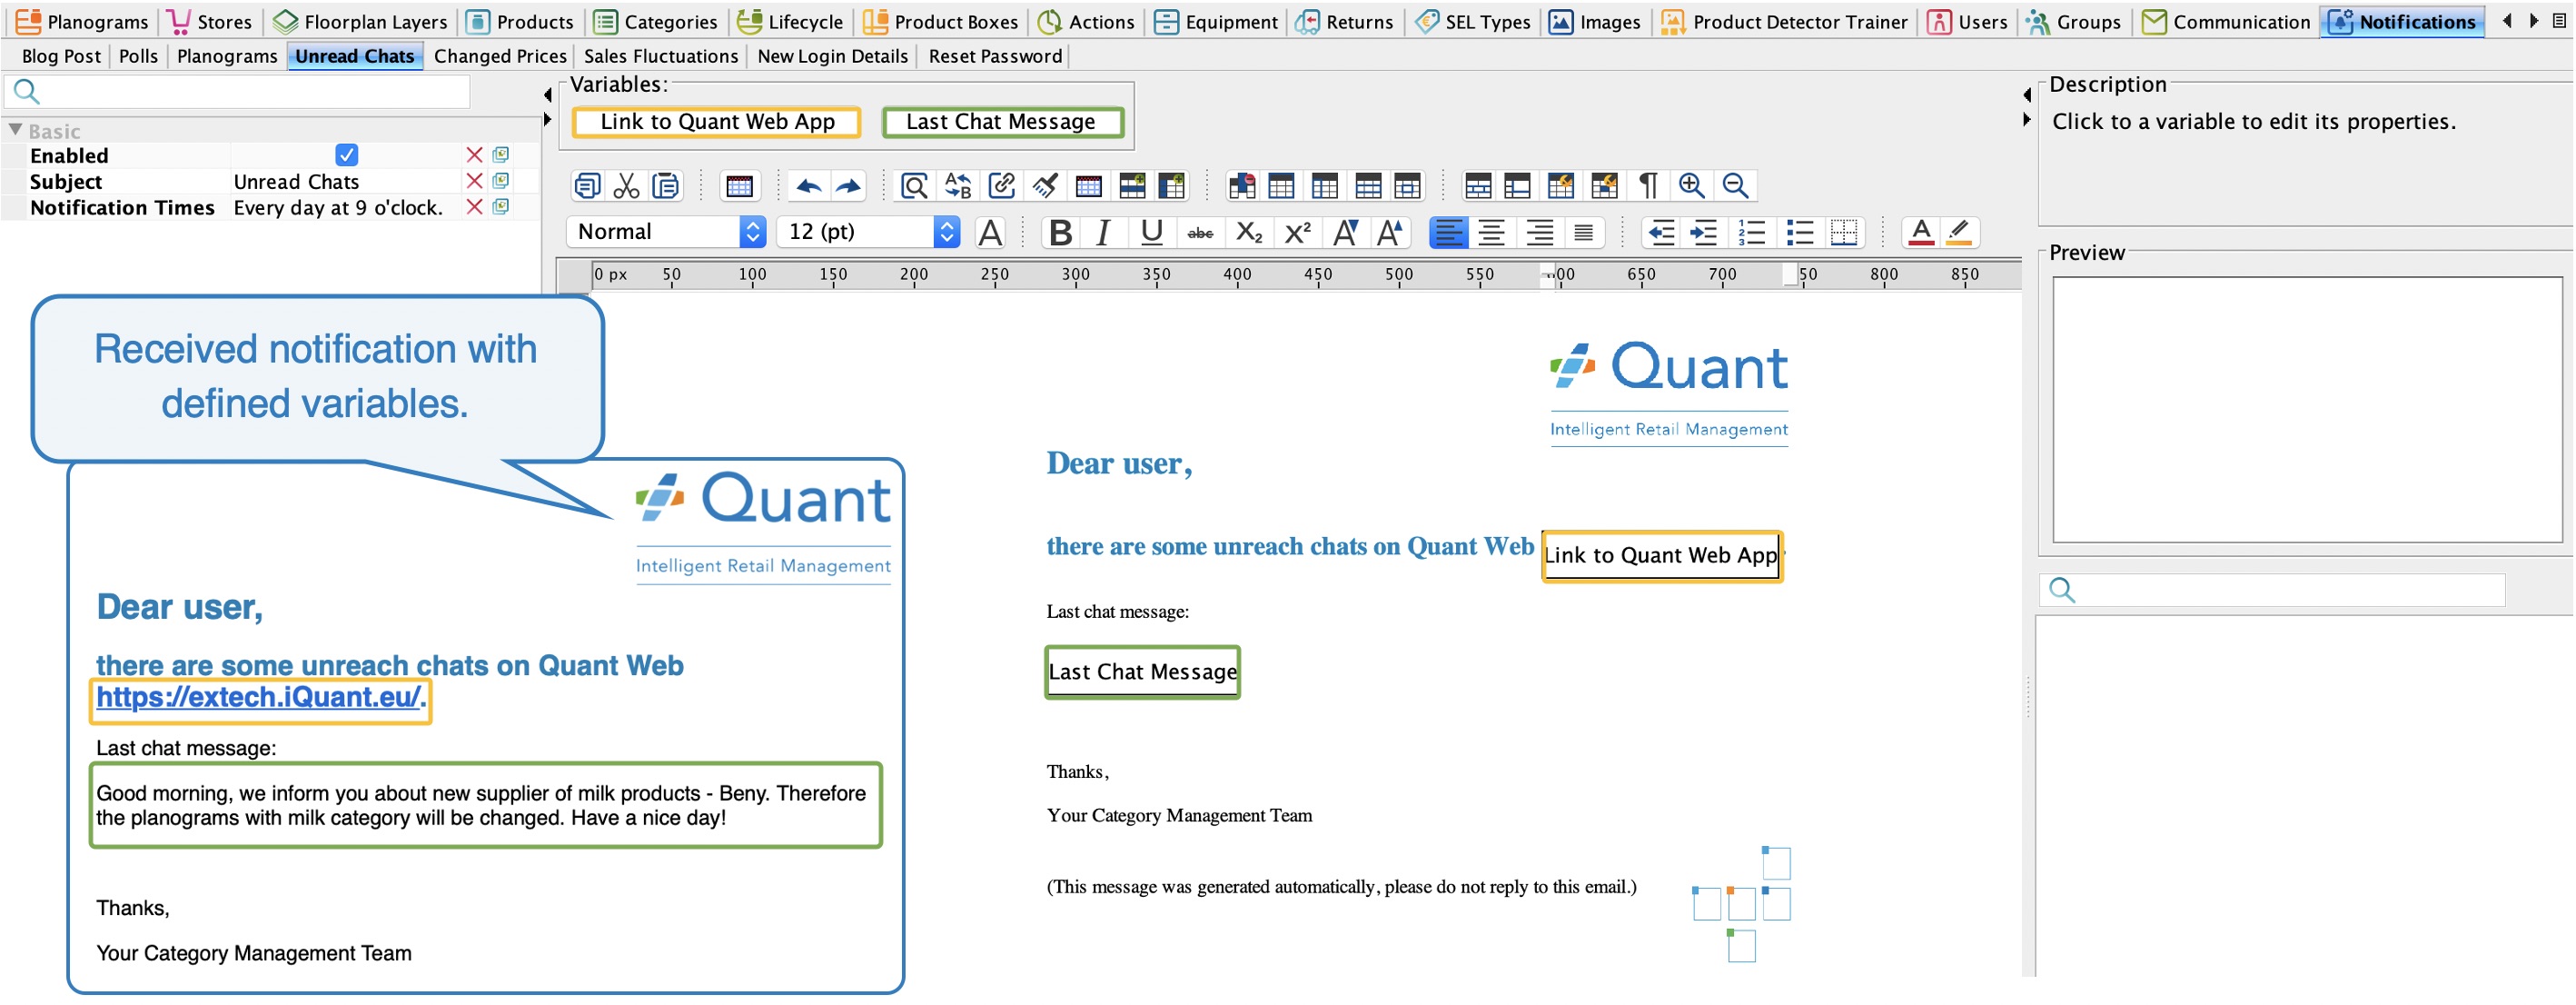Toggle underline formatting
The width and height of the screenshot is (2576, 1005).
click(1151, 233)
